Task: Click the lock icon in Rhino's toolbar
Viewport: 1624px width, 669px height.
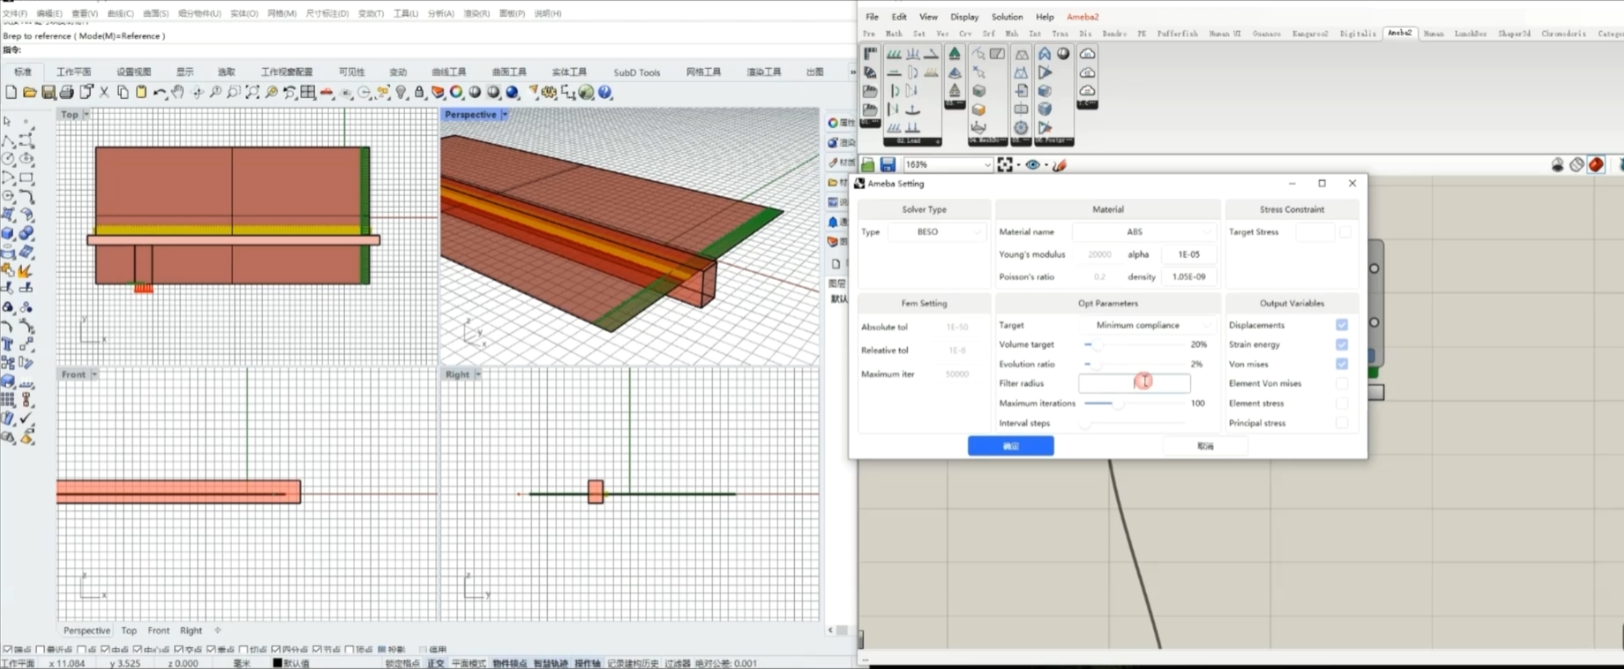Action: point(419,92)
